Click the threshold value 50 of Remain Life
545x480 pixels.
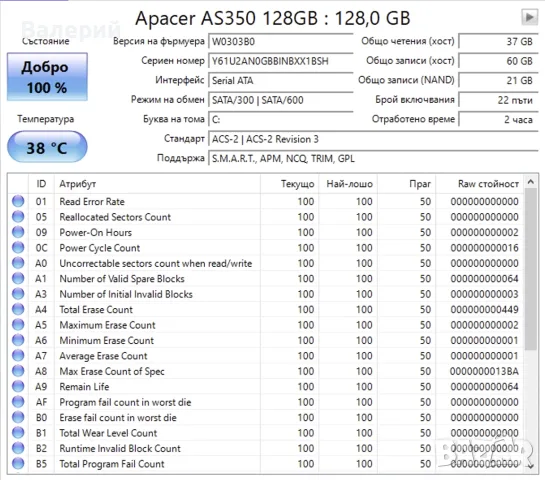click(425, 387)
